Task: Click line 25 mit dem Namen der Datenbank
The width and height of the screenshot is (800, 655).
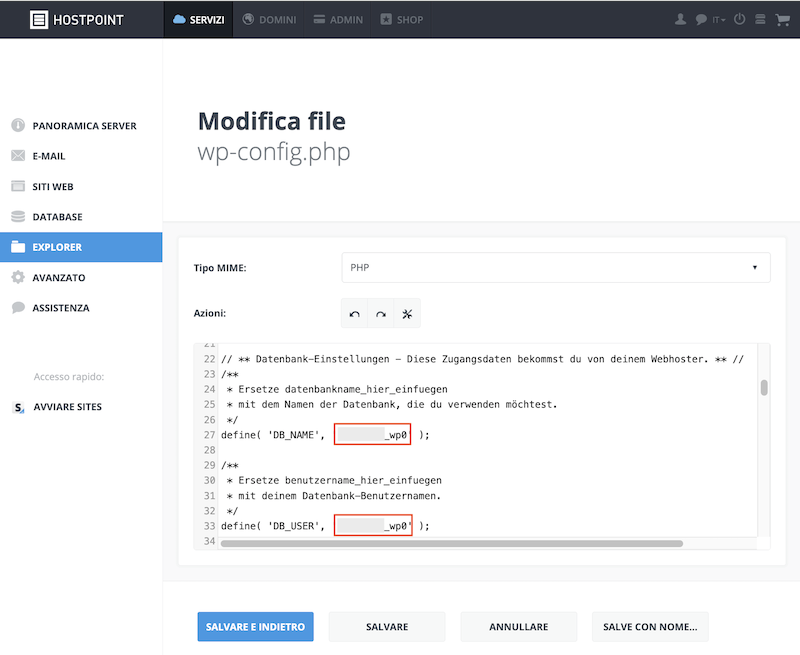Action: tap(391, 405)
